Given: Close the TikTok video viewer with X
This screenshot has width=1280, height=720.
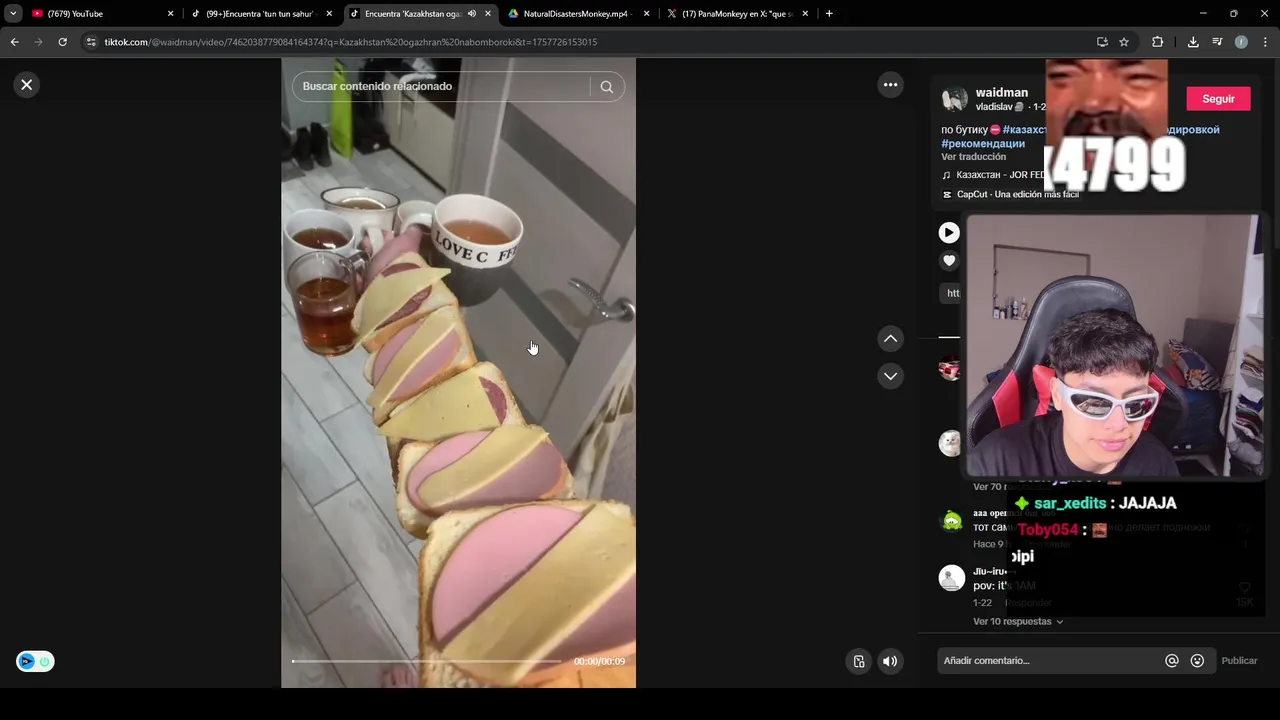Looking at the screenshot, I should point(27,85).
